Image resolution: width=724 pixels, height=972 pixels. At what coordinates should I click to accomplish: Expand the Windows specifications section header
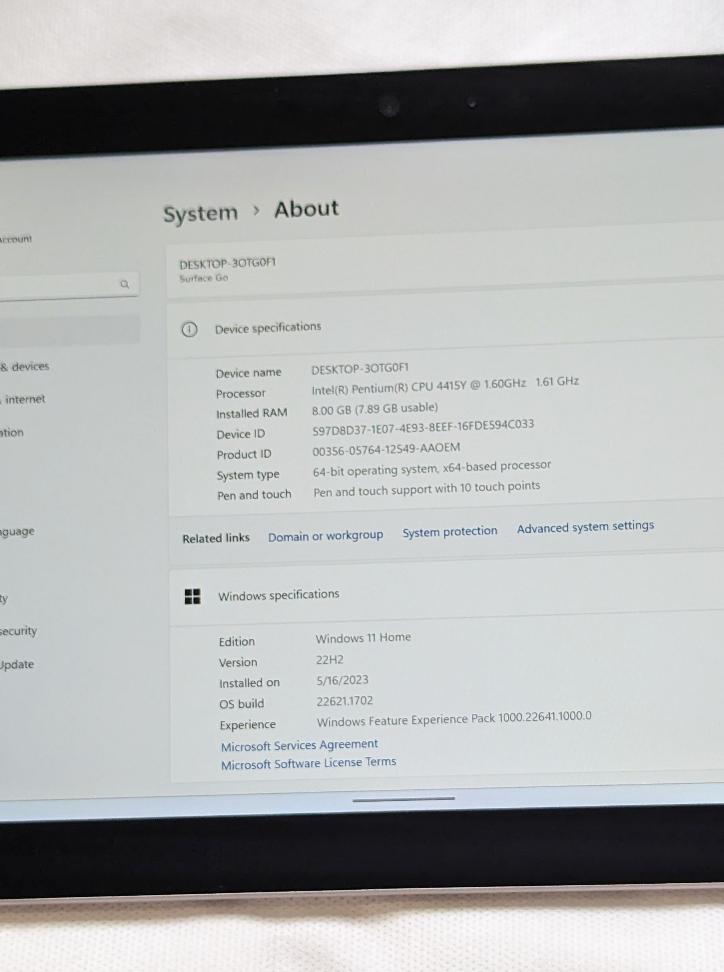(x=446, y=590)
